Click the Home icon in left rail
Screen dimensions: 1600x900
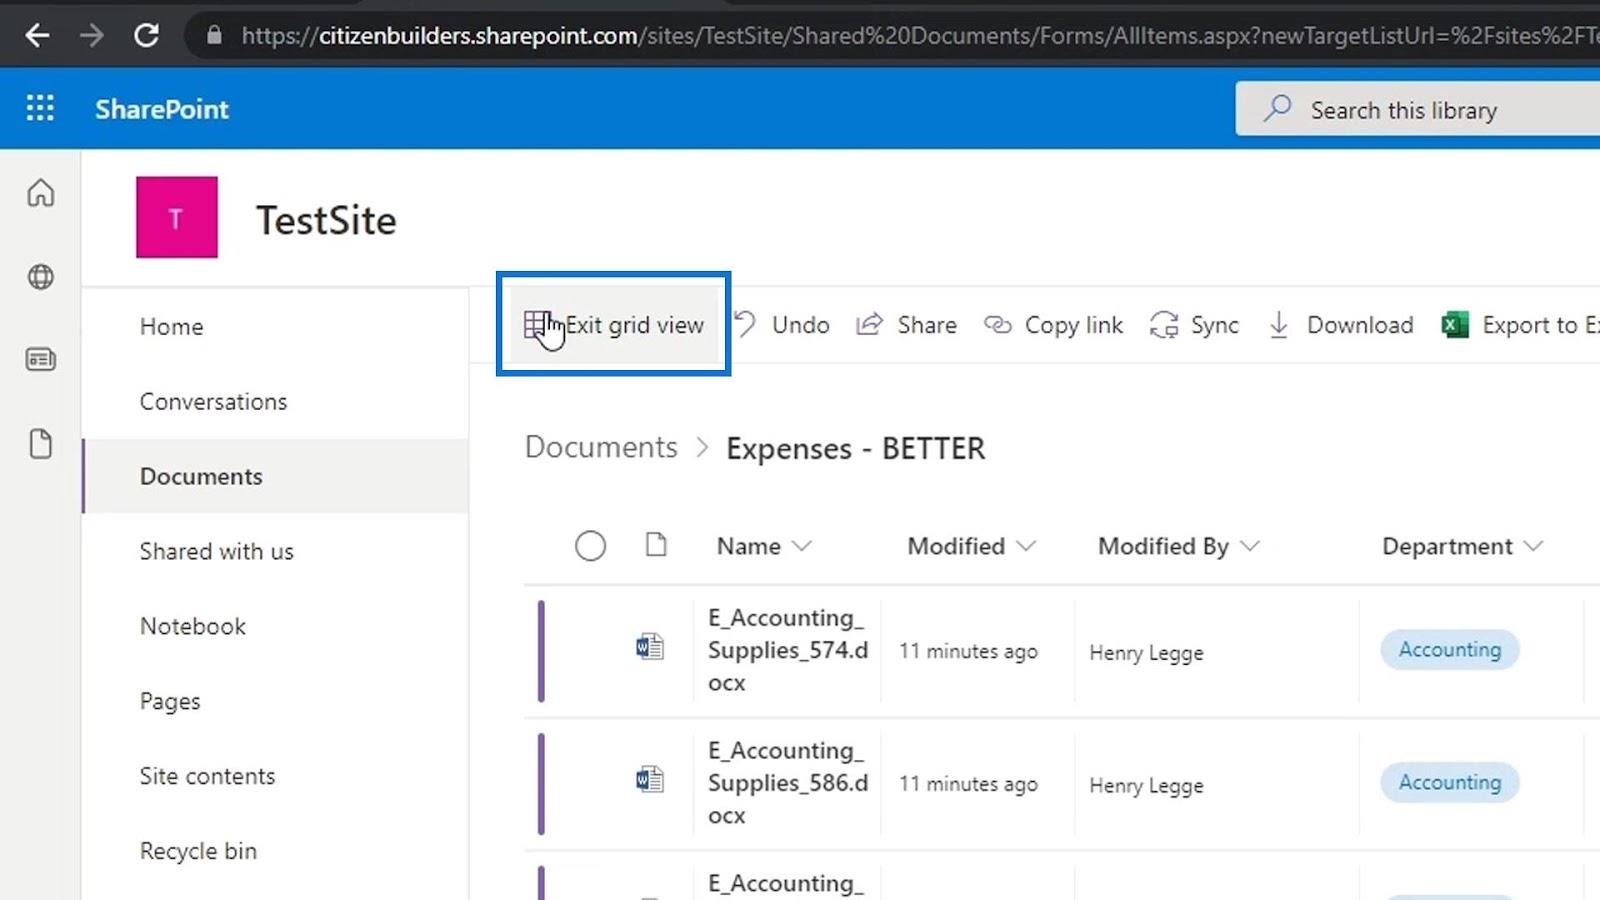pos(40,192)
